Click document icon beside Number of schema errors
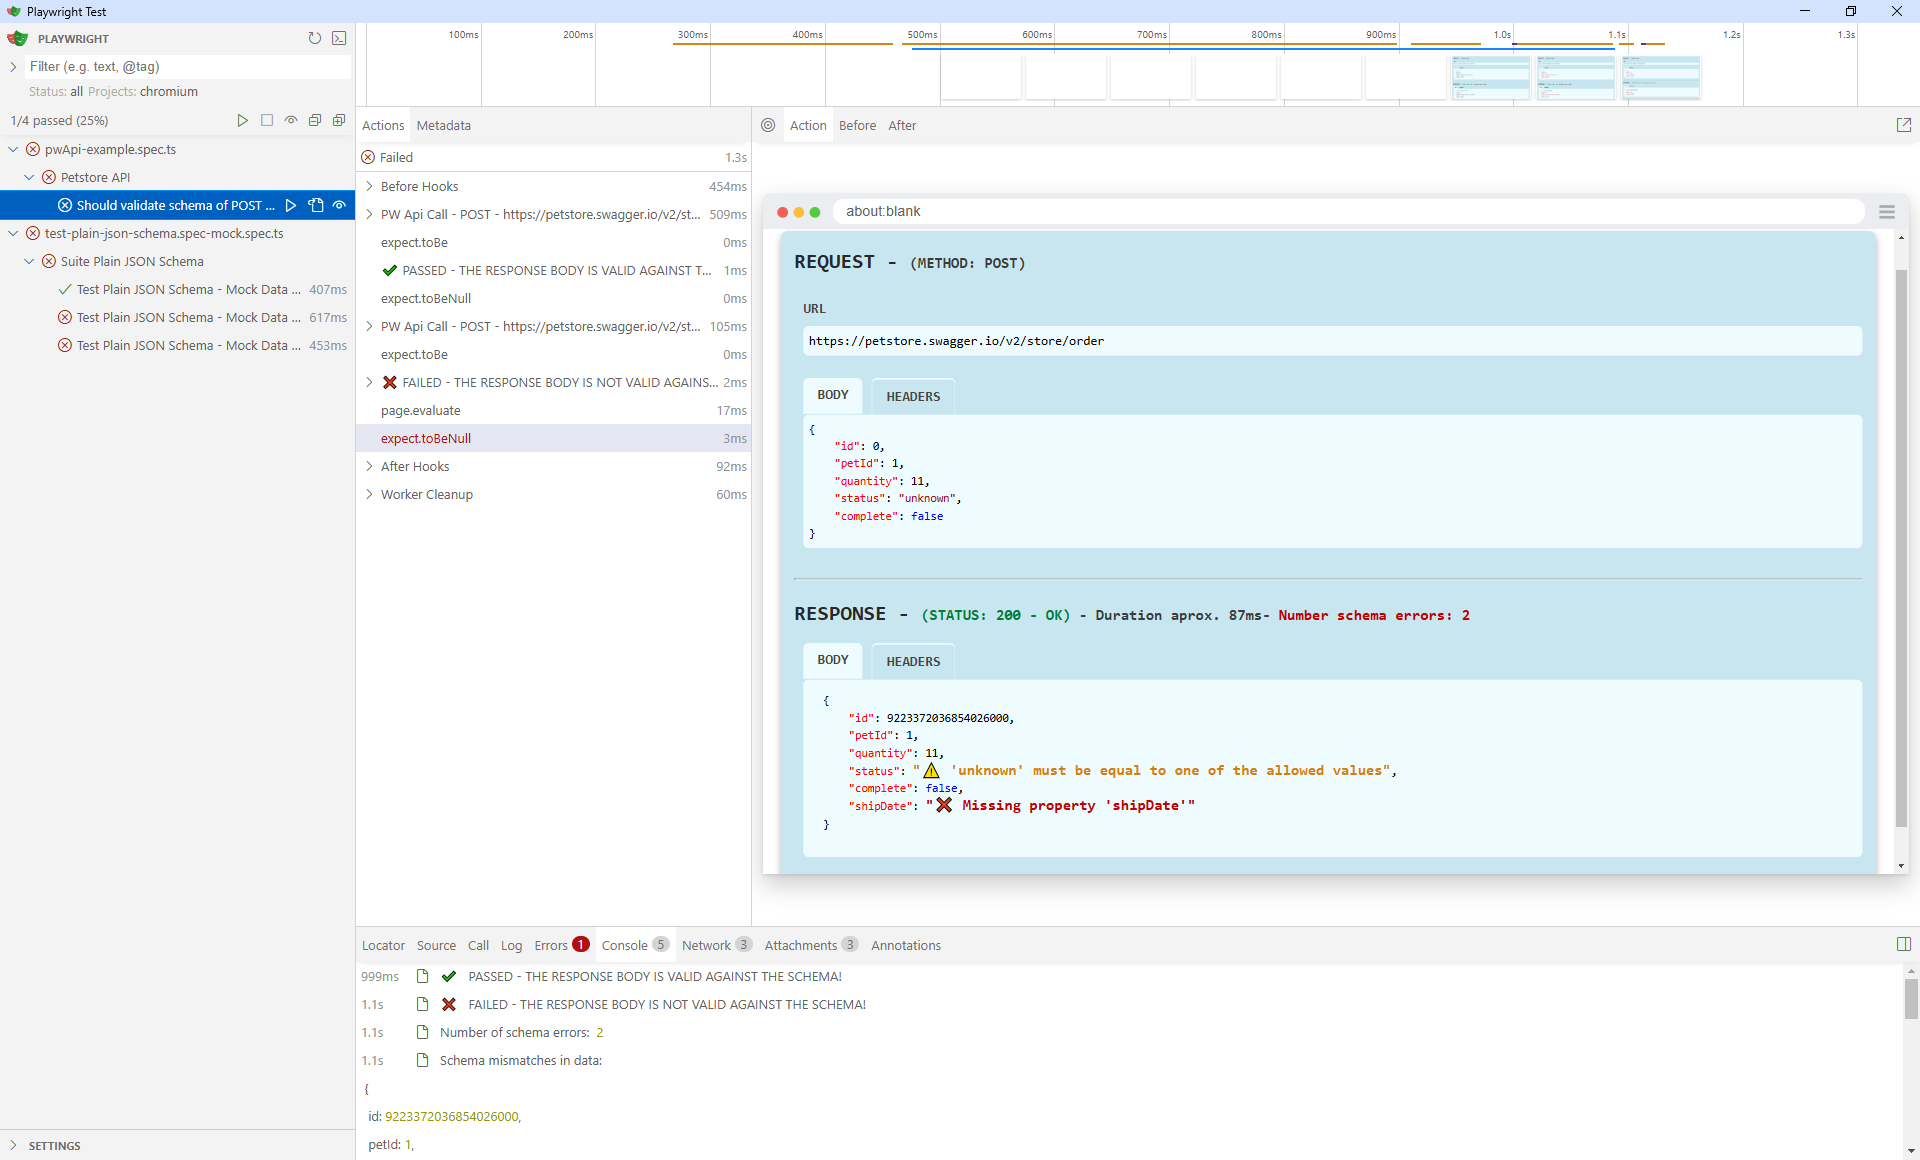 (423, 1032)
